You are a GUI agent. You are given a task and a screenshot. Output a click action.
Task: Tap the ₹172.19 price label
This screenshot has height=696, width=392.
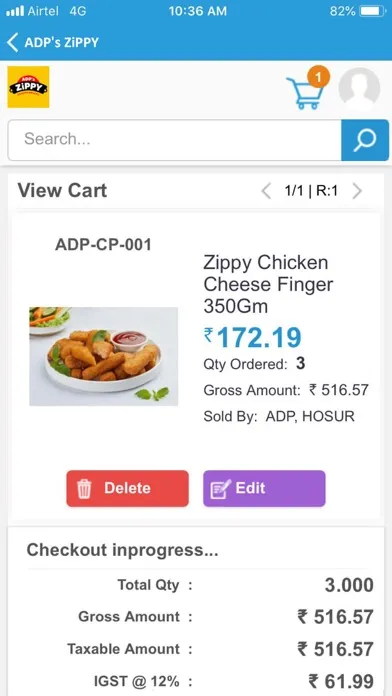[x=253, y=337]
